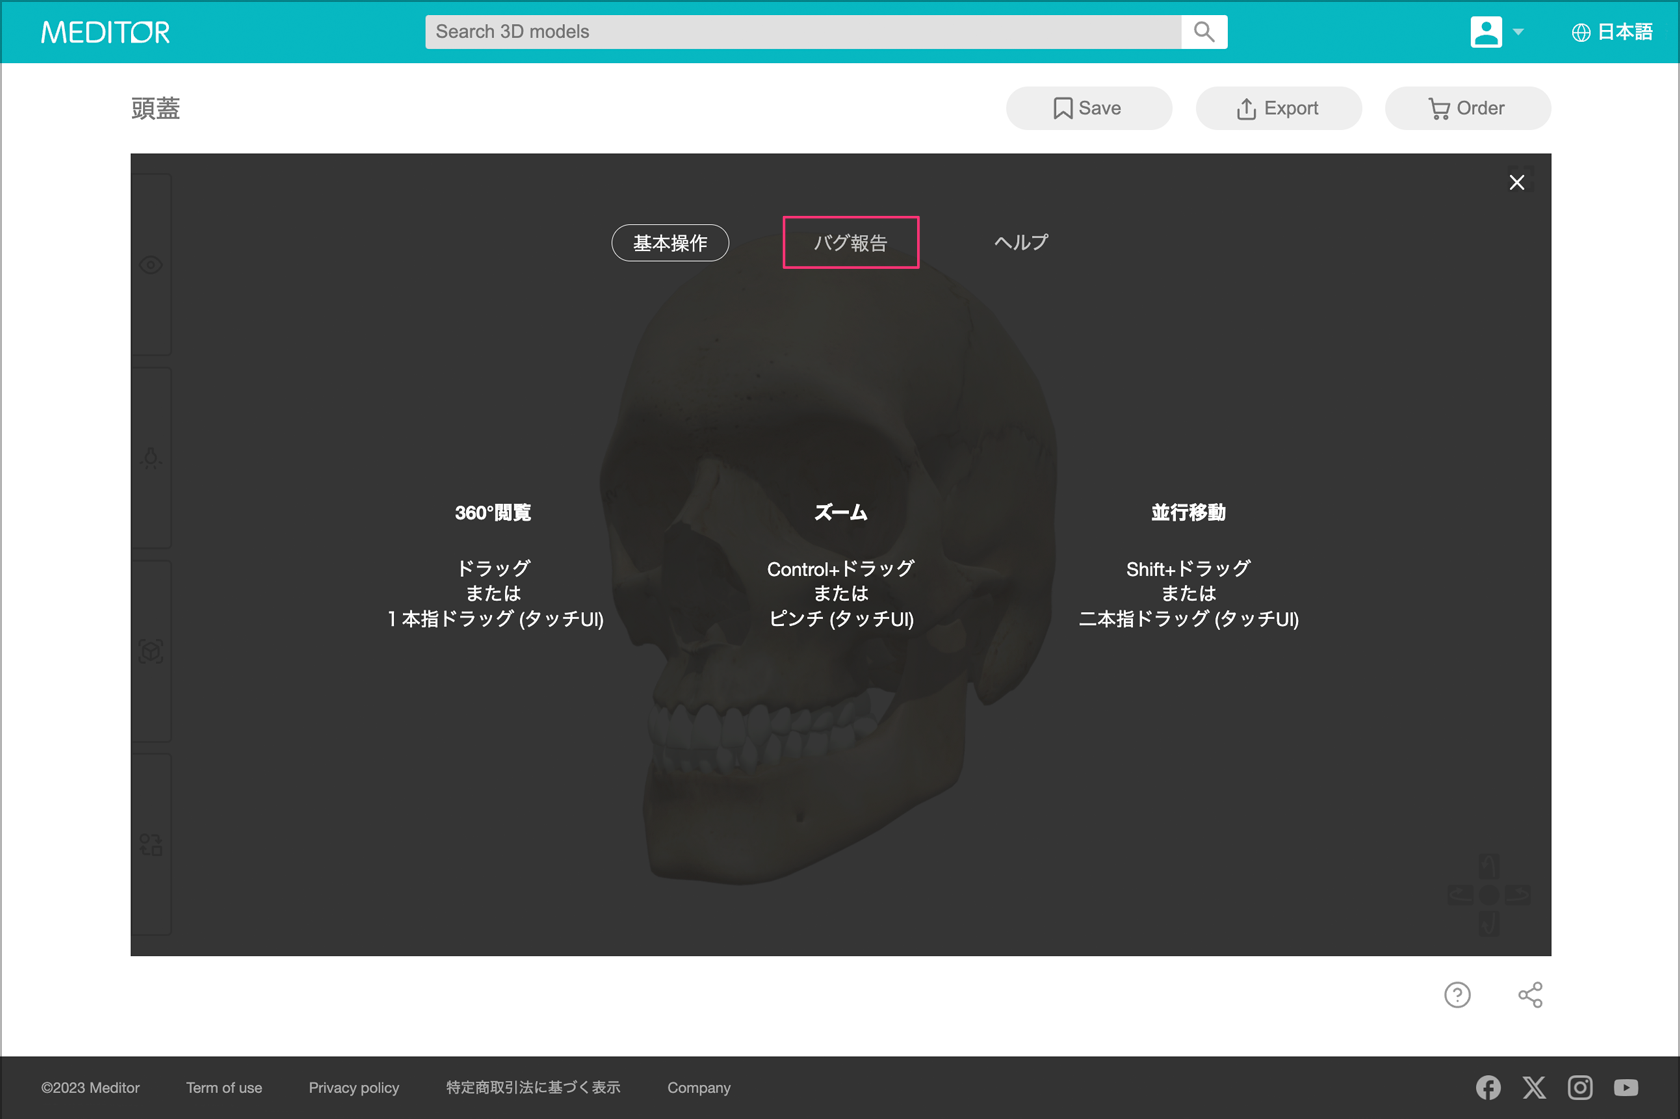
Task: Open Meditor's Facebook page
Action: coord(1488,1087)
